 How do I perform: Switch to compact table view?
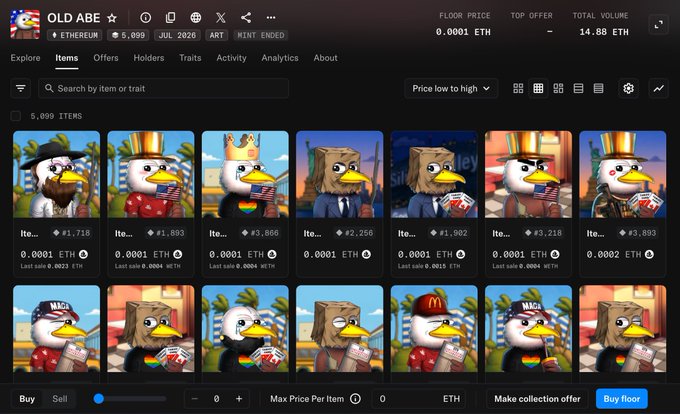[x=598, y=88]
